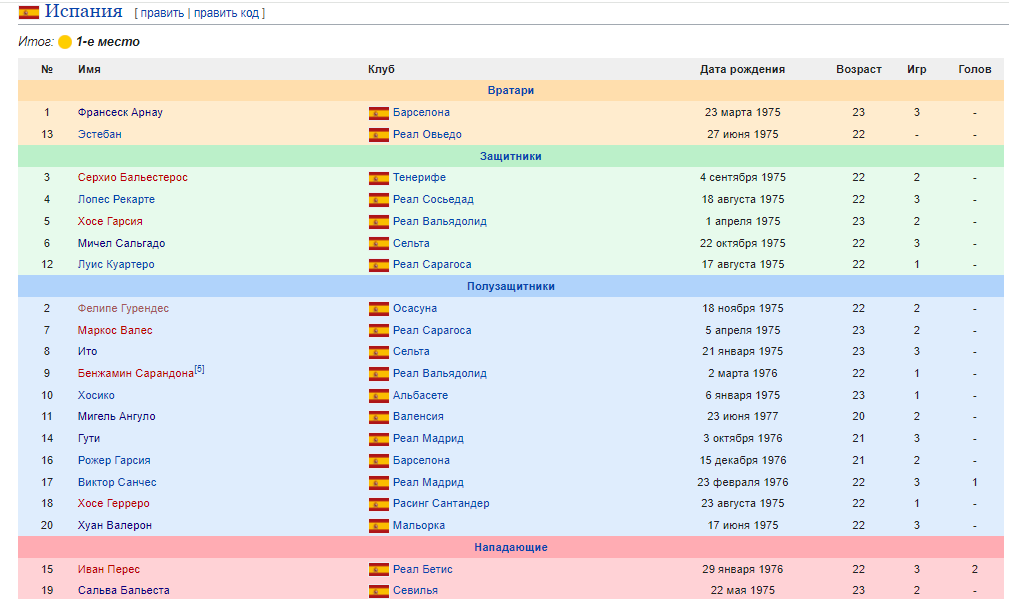Click the Игр column header
This screenshot has height=599, width=1009.
click(916, 69)
